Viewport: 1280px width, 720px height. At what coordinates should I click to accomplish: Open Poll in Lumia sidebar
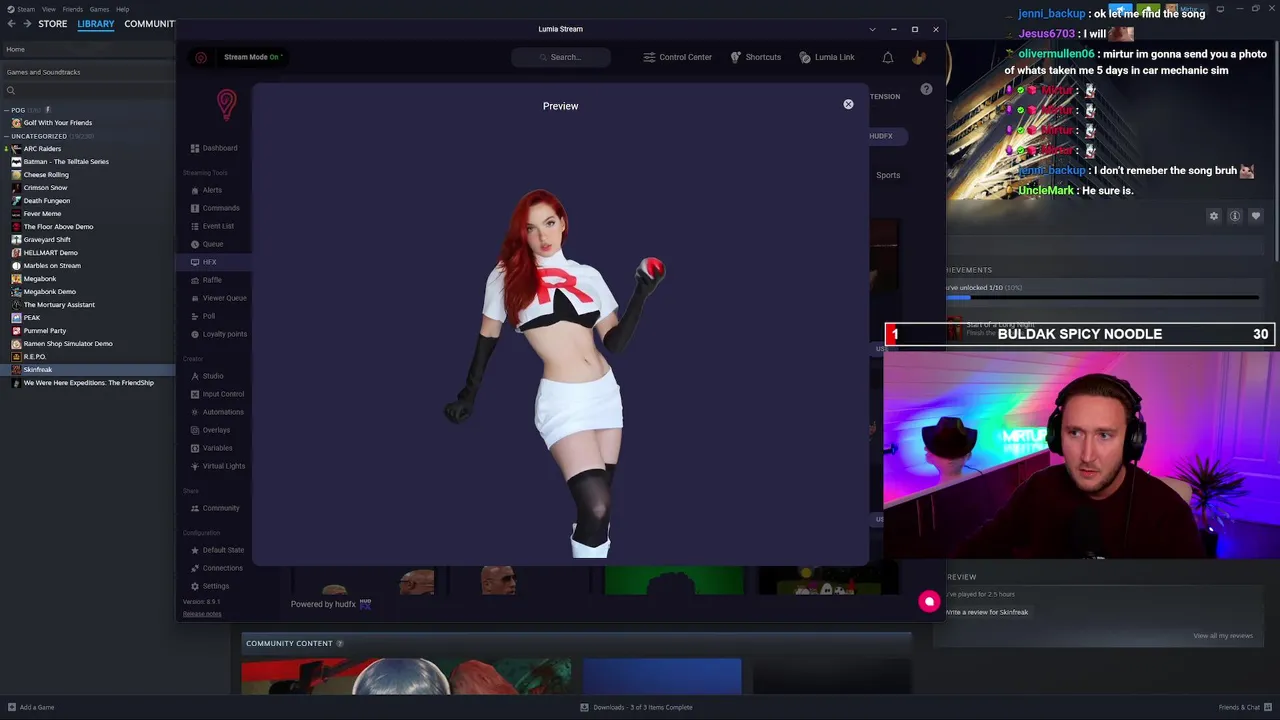click(202, 316)
